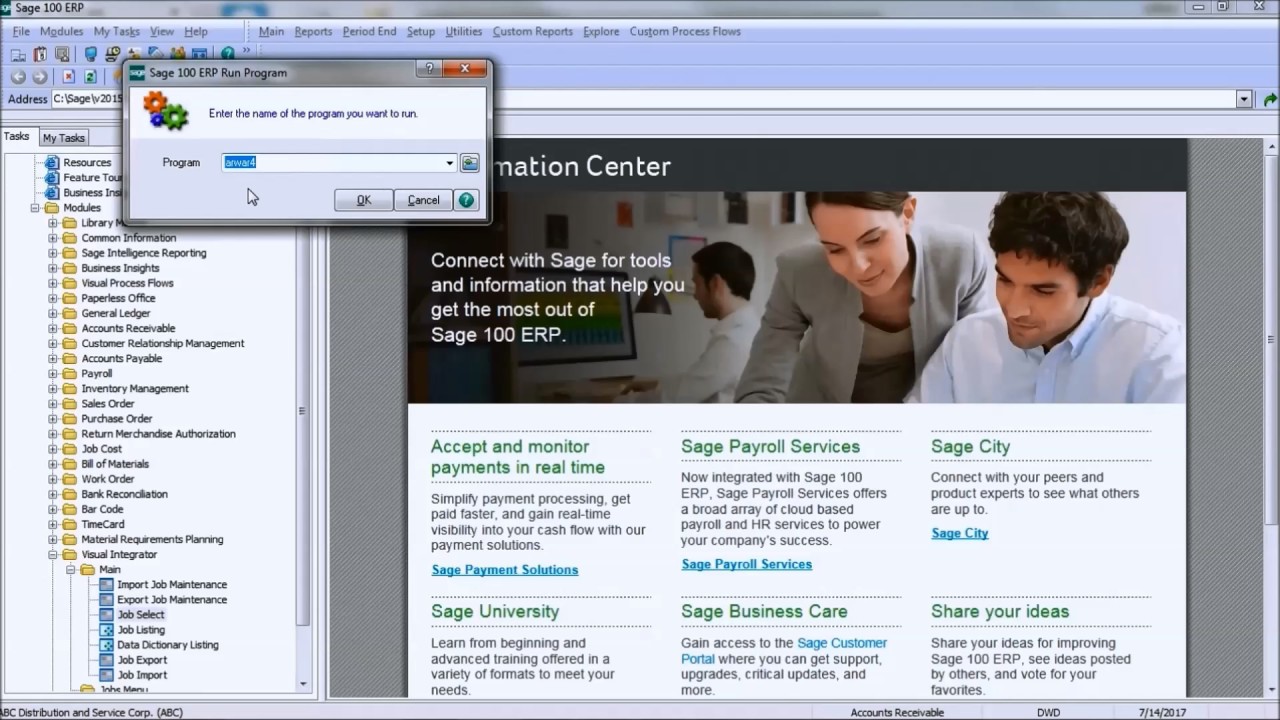Open the Sage City link

960,533
